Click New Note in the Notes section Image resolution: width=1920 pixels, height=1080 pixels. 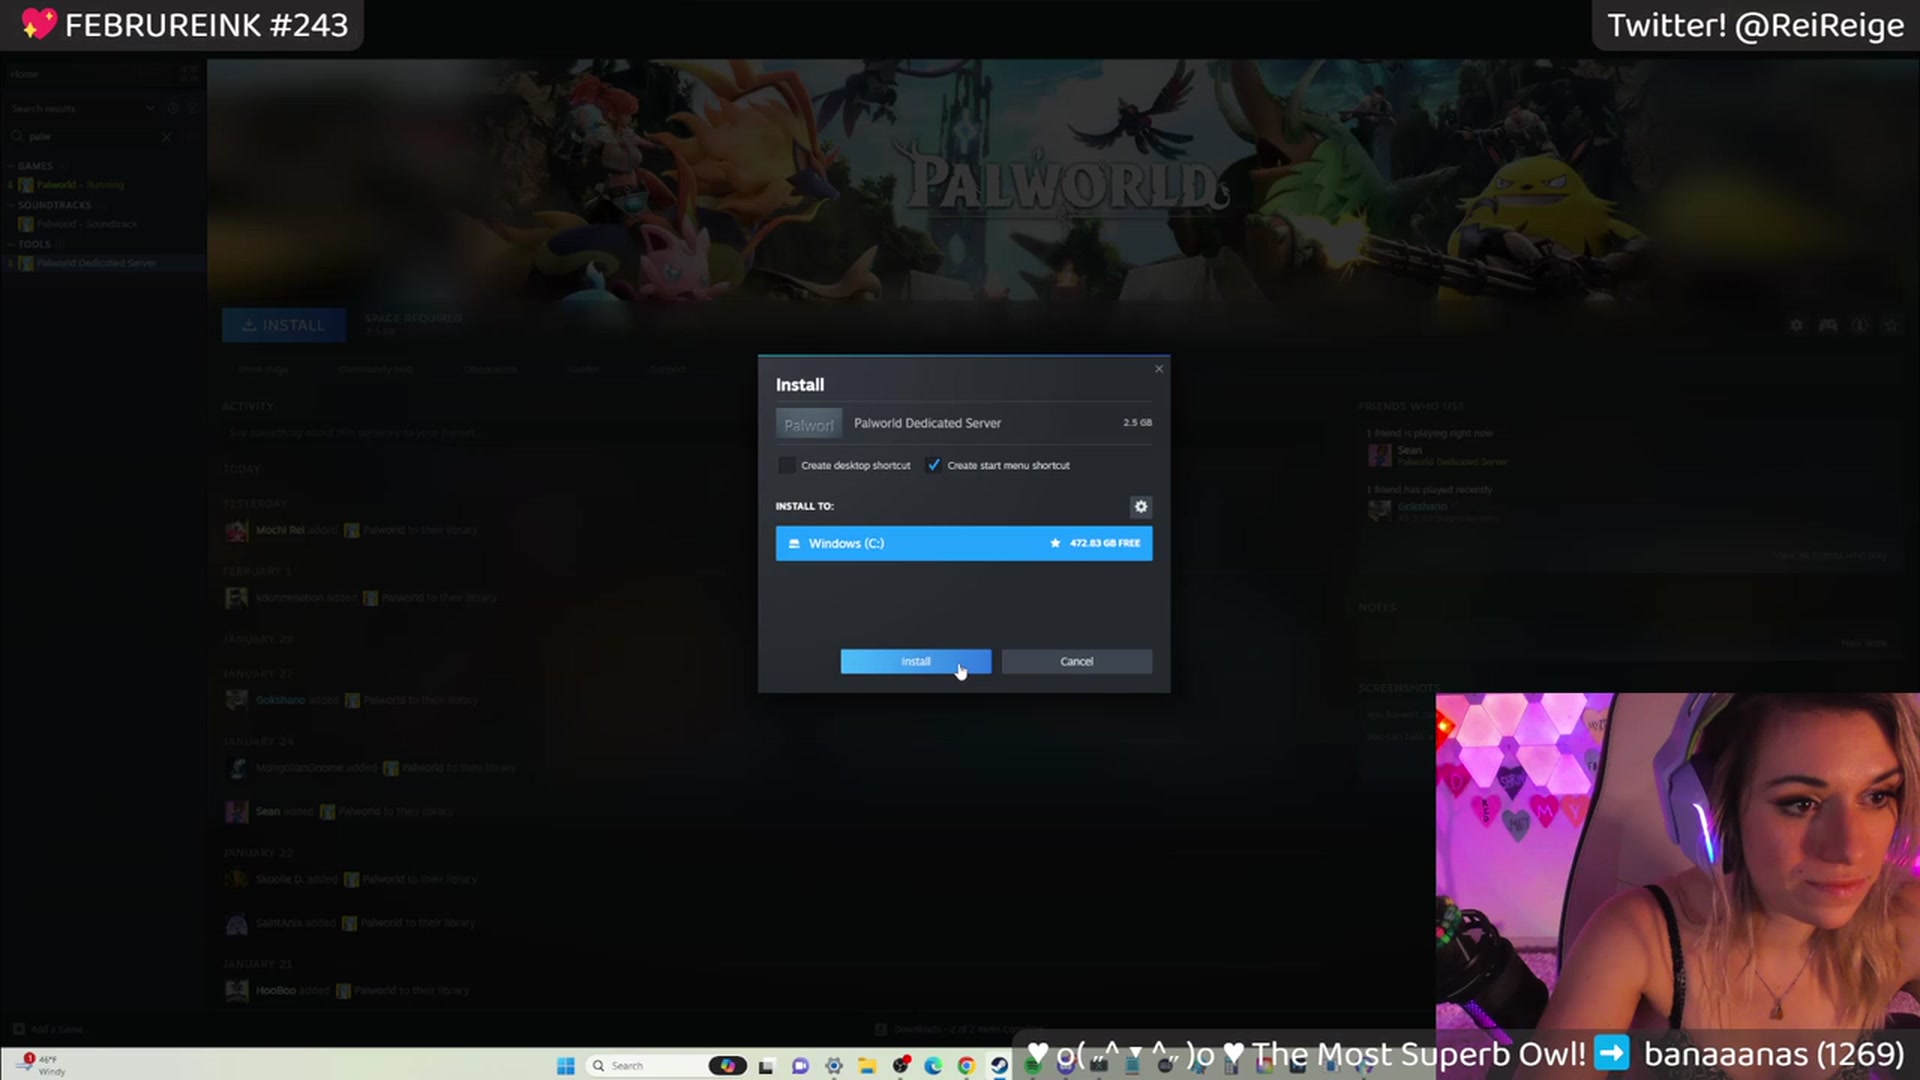[x=1864, y=643]
